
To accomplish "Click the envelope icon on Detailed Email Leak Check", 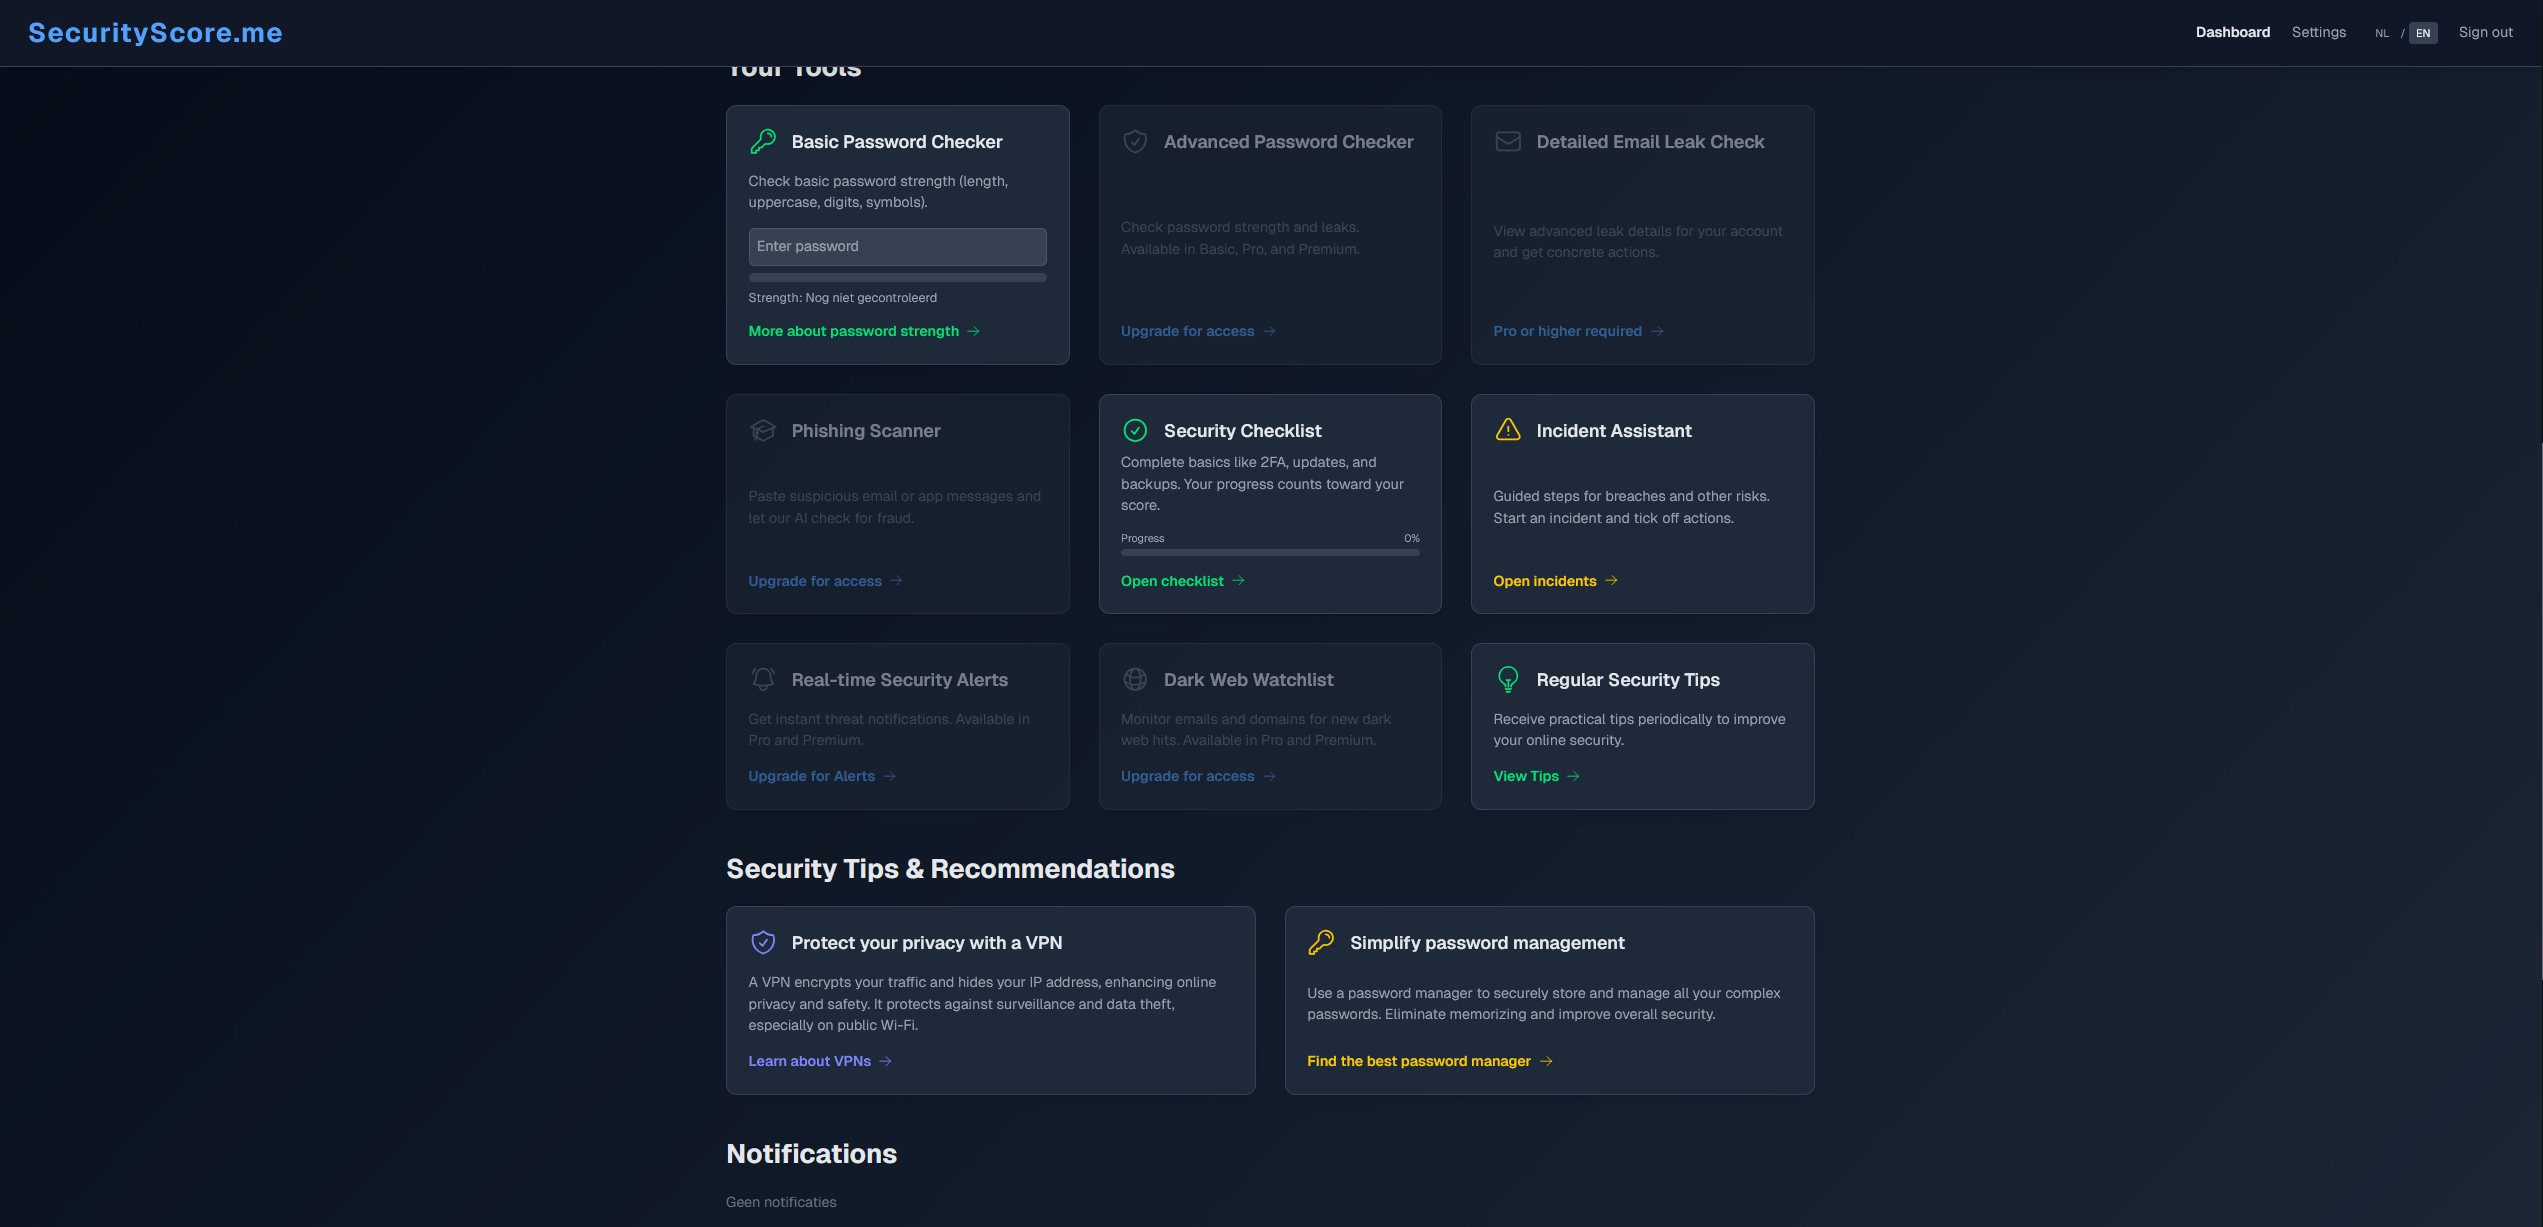I will point(1507,141).
